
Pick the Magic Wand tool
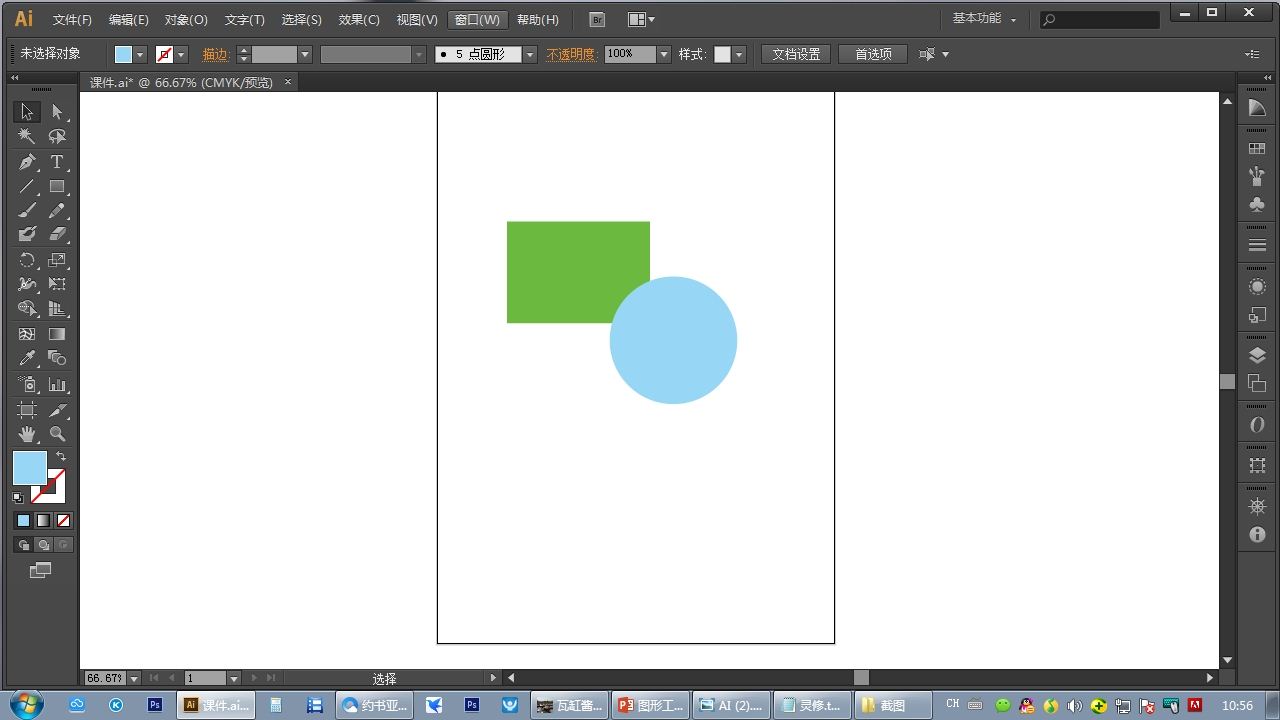pos(27,137)
